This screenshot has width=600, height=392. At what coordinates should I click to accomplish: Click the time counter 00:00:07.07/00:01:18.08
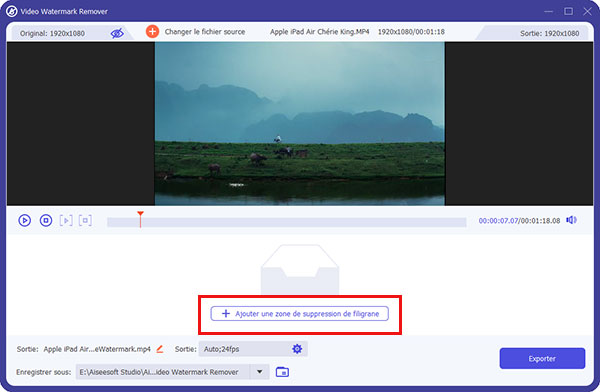pyautogui.click(x=519, y=220)
